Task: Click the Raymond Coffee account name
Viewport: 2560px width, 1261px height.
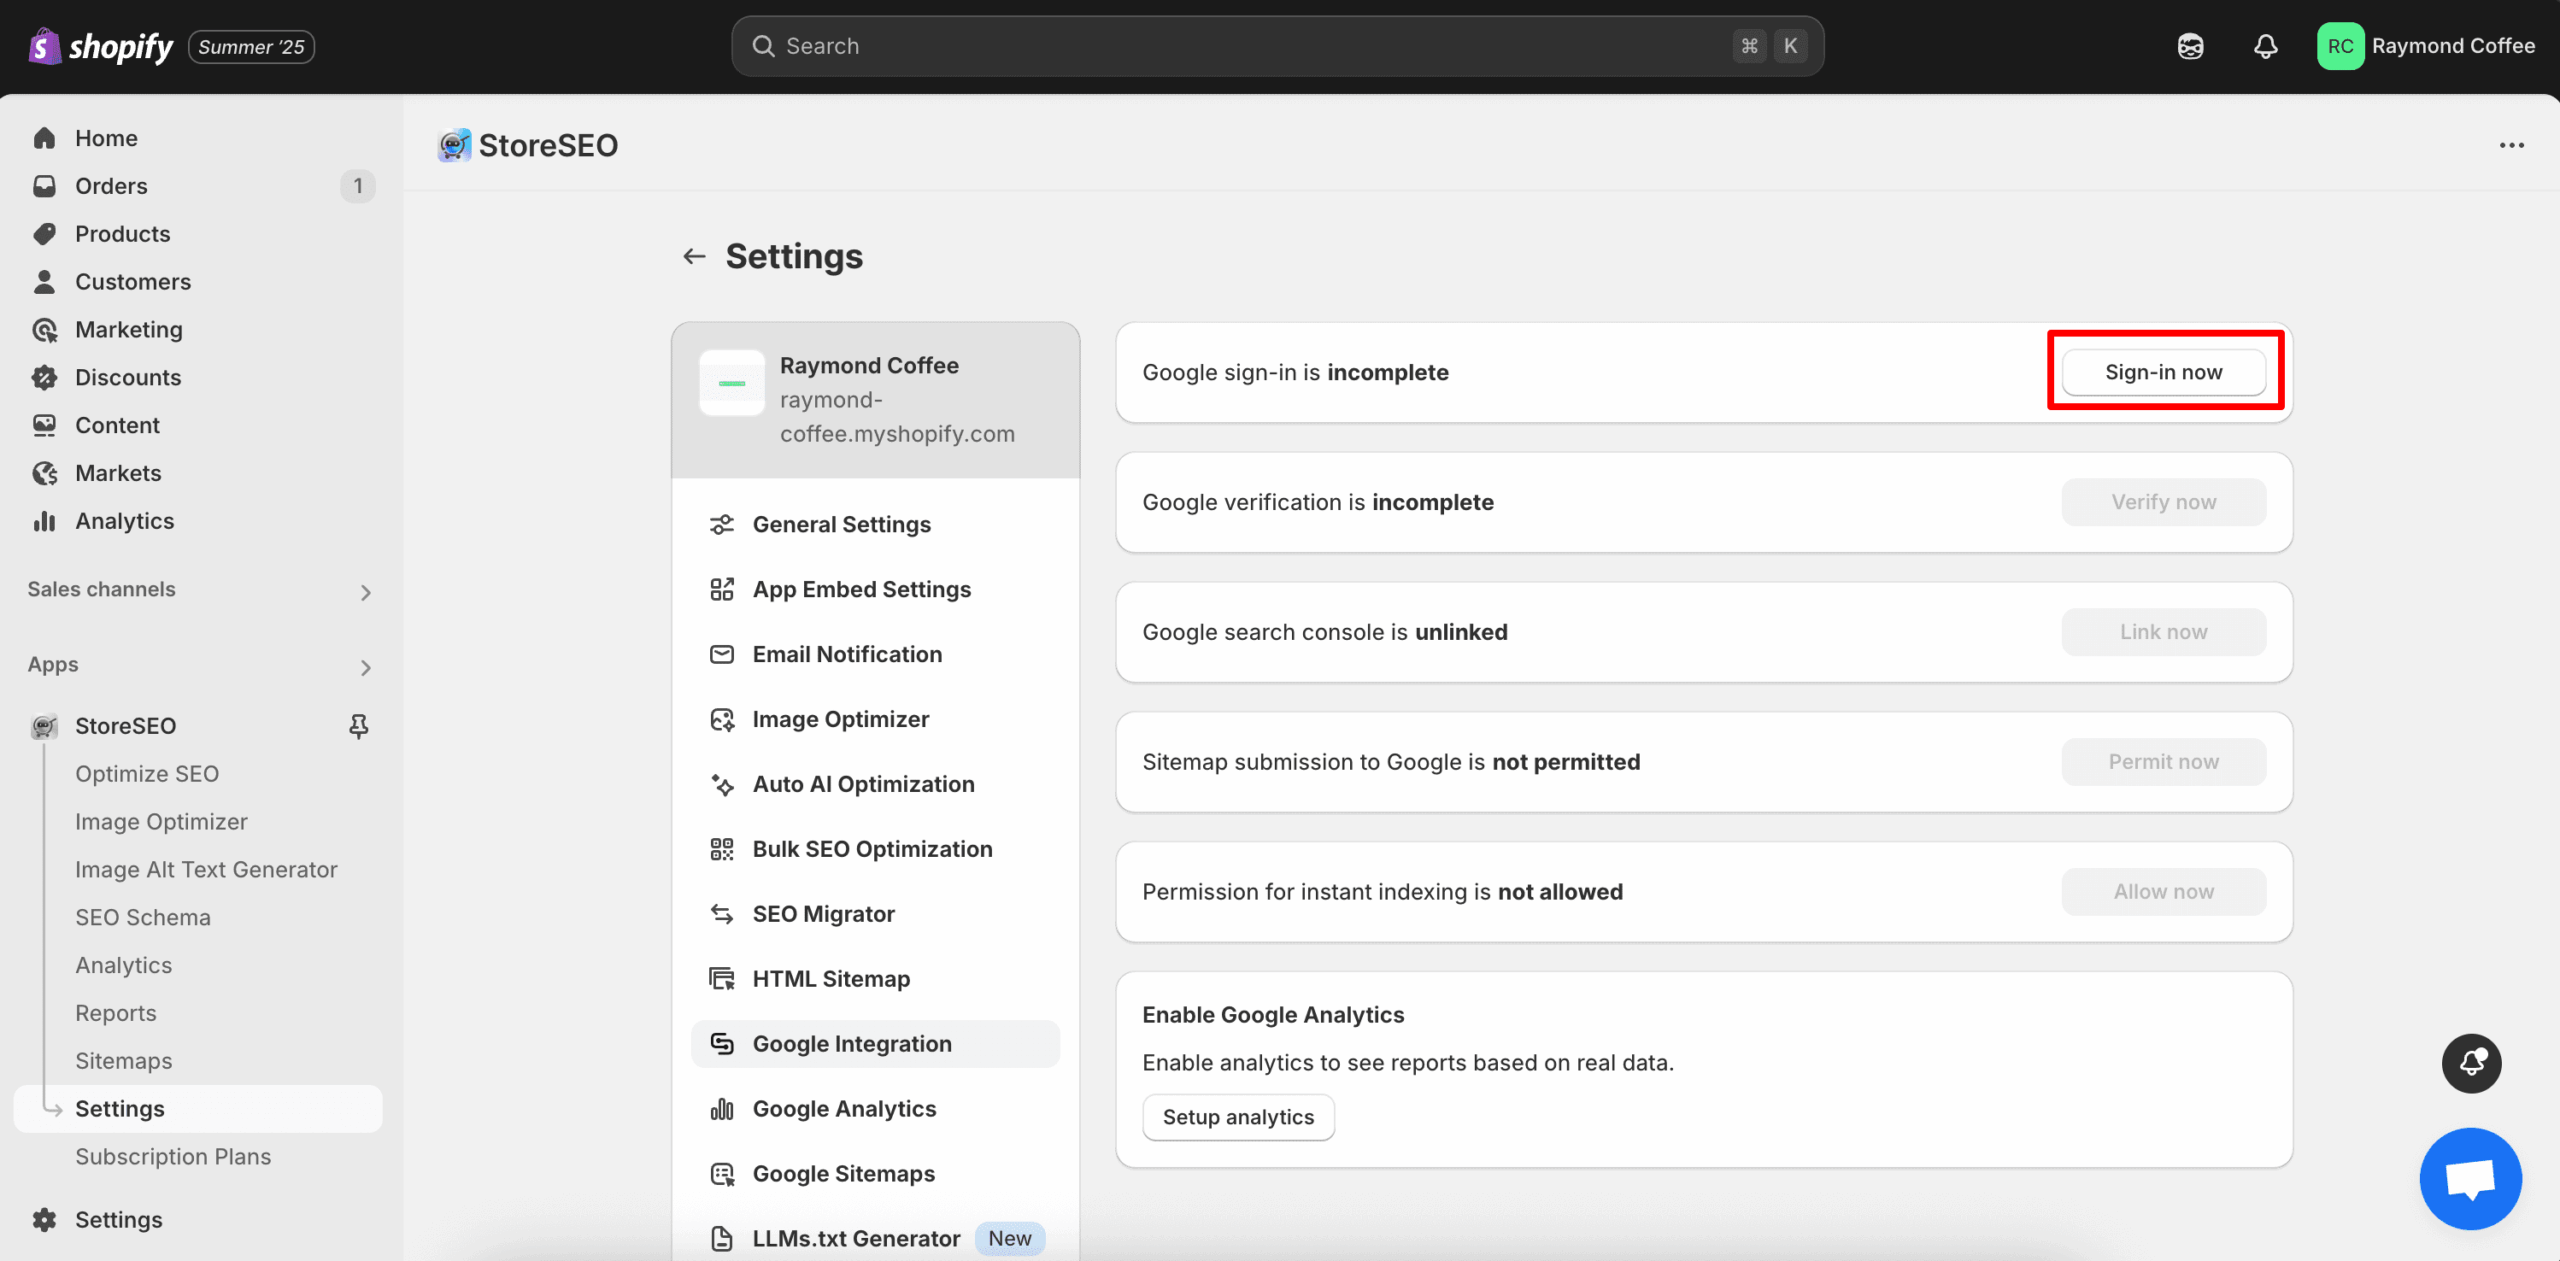Action: 2453,46
